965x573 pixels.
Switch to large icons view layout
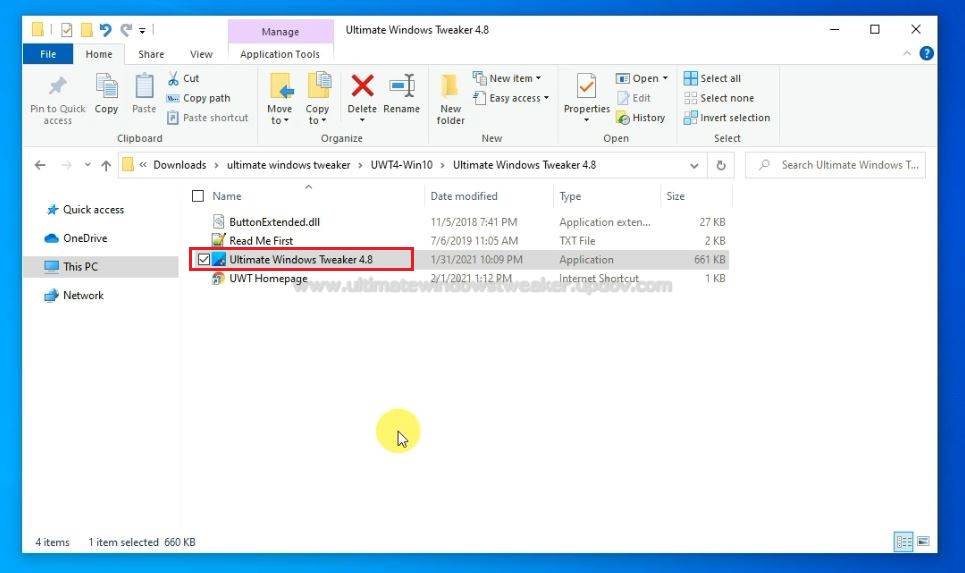[x=923, y=542]
